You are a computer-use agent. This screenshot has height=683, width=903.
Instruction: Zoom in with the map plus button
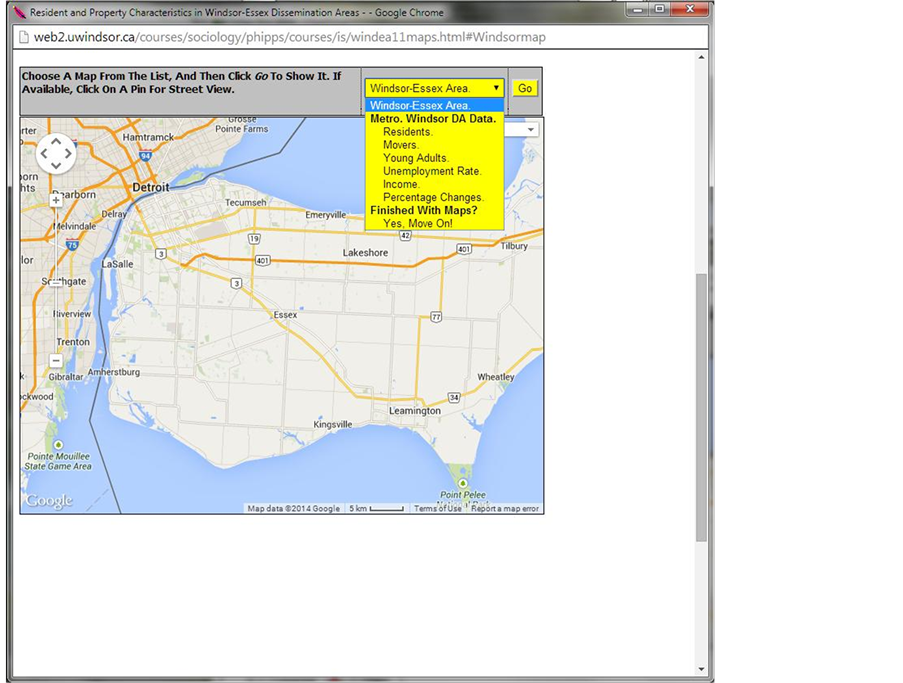pyautogui.click(x=56, y=200)
